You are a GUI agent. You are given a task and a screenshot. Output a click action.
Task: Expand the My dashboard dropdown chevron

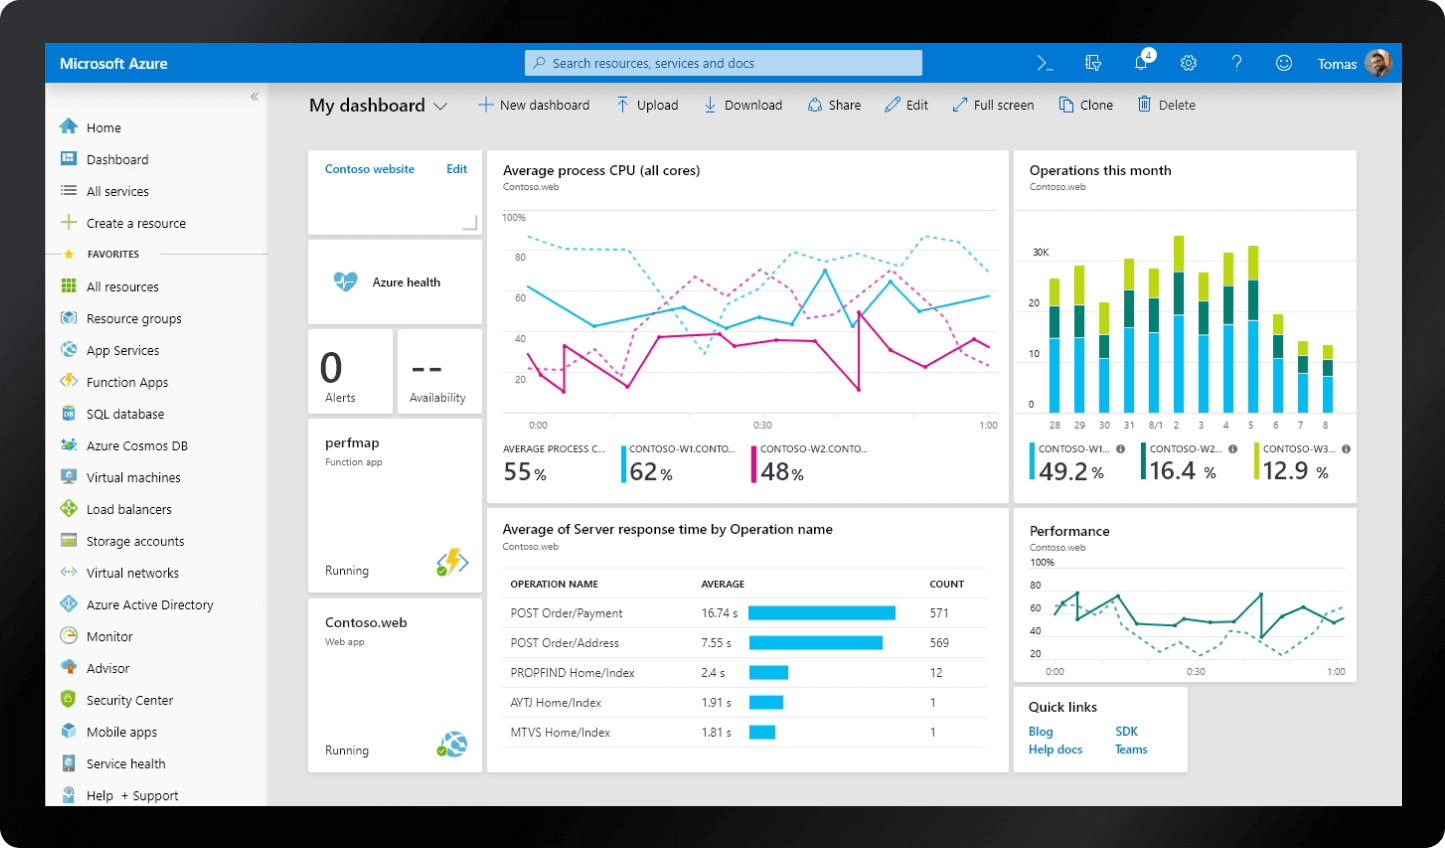tap(440, 106)
